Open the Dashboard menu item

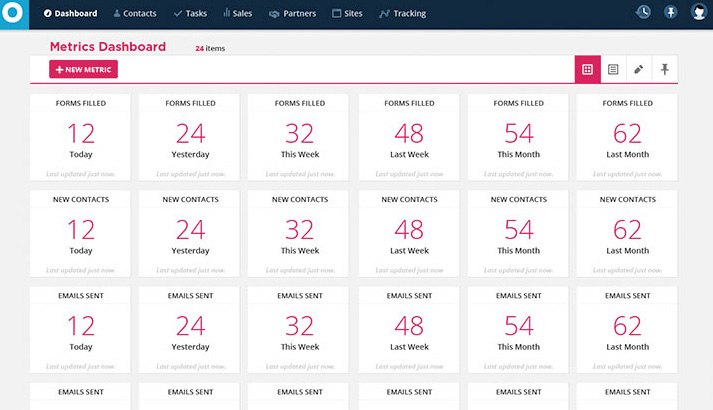(x=70, y=14)
